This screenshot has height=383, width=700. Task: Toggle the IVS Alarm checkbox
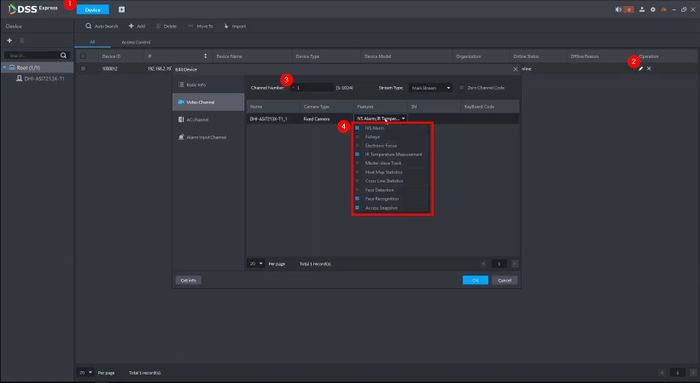(357, 128)
